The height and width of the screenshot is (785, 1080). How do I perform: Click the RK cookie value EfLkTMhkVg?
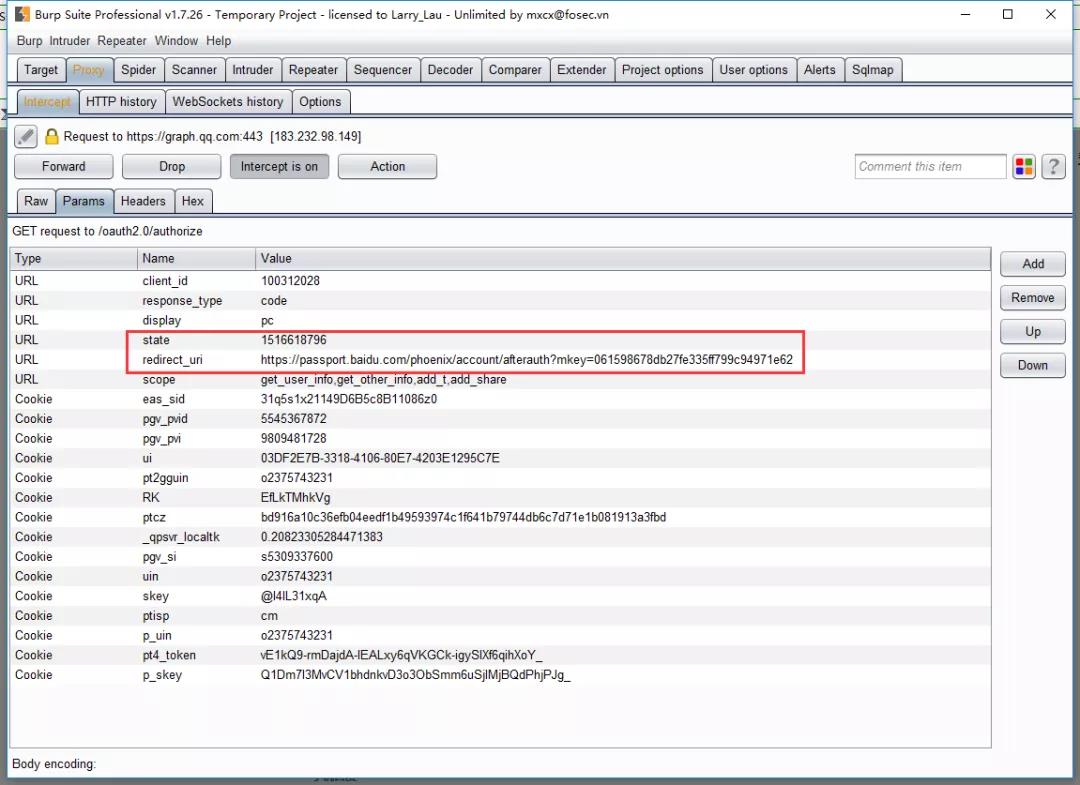pos(295,497)
